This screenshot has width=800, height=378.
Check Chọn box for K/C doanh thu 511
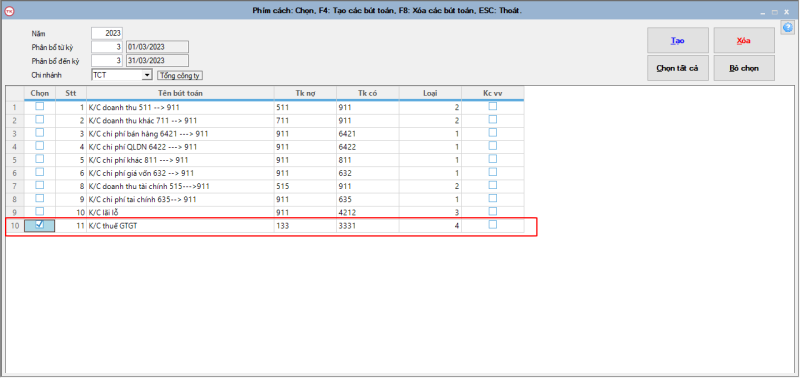(39, 107)
